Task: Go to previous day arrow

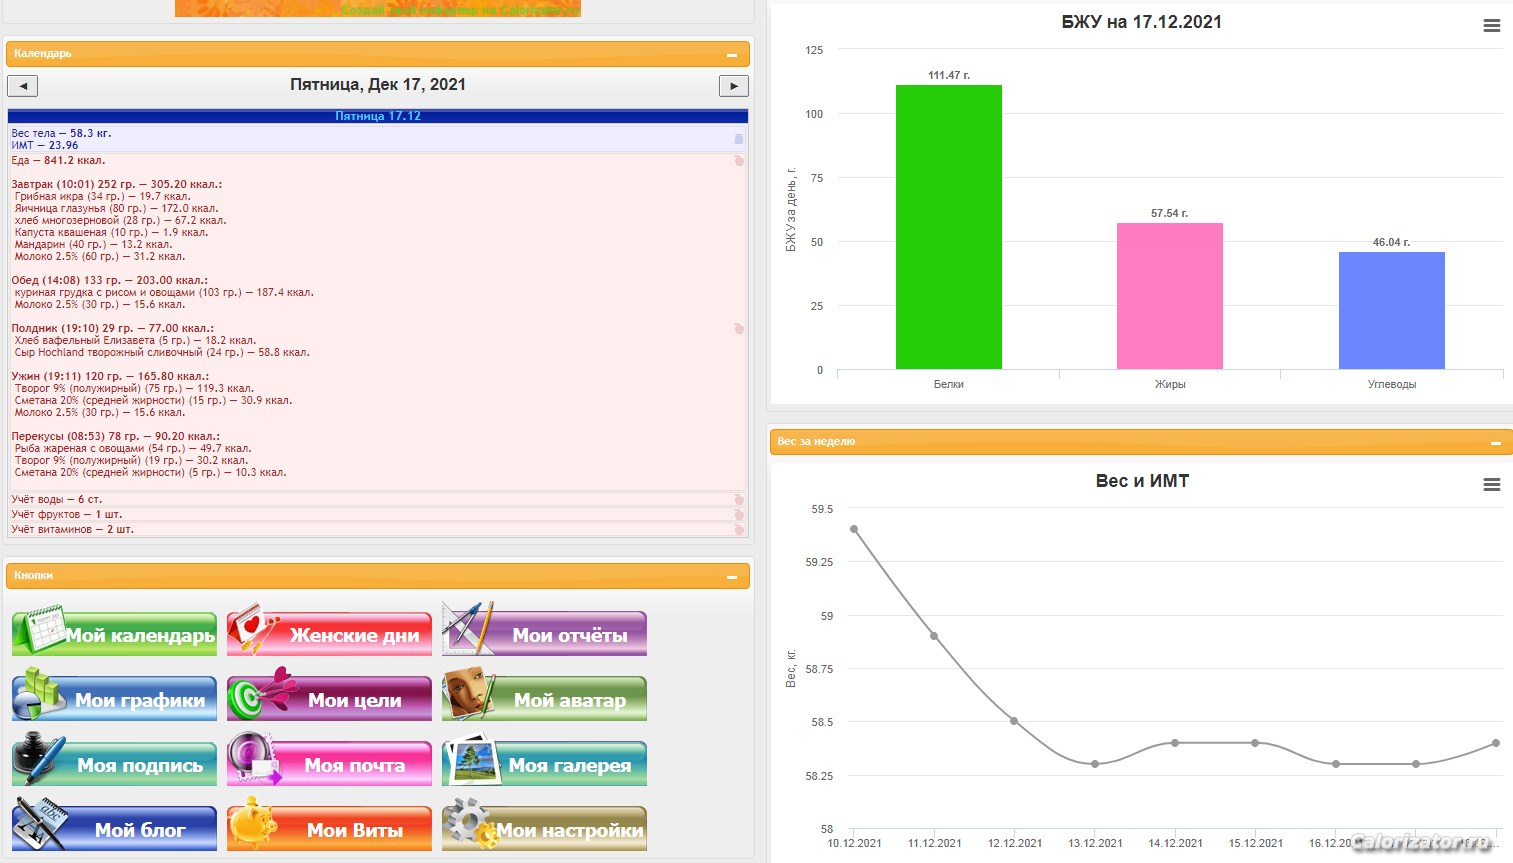Action: (23, 86)
